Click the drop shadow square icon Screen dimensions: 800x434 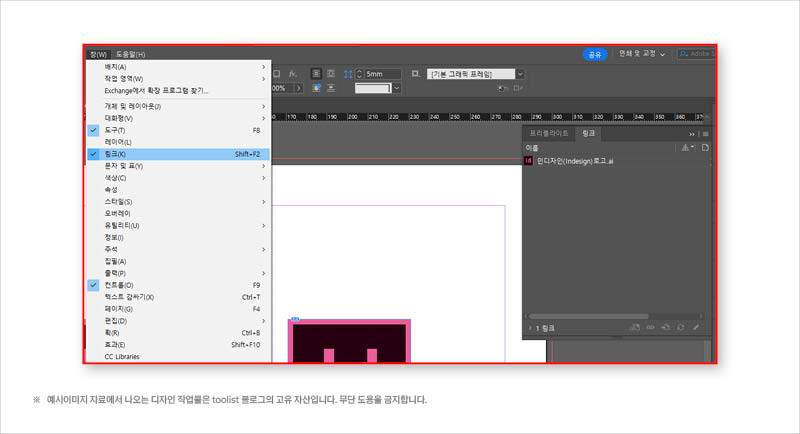coord(277,74)
